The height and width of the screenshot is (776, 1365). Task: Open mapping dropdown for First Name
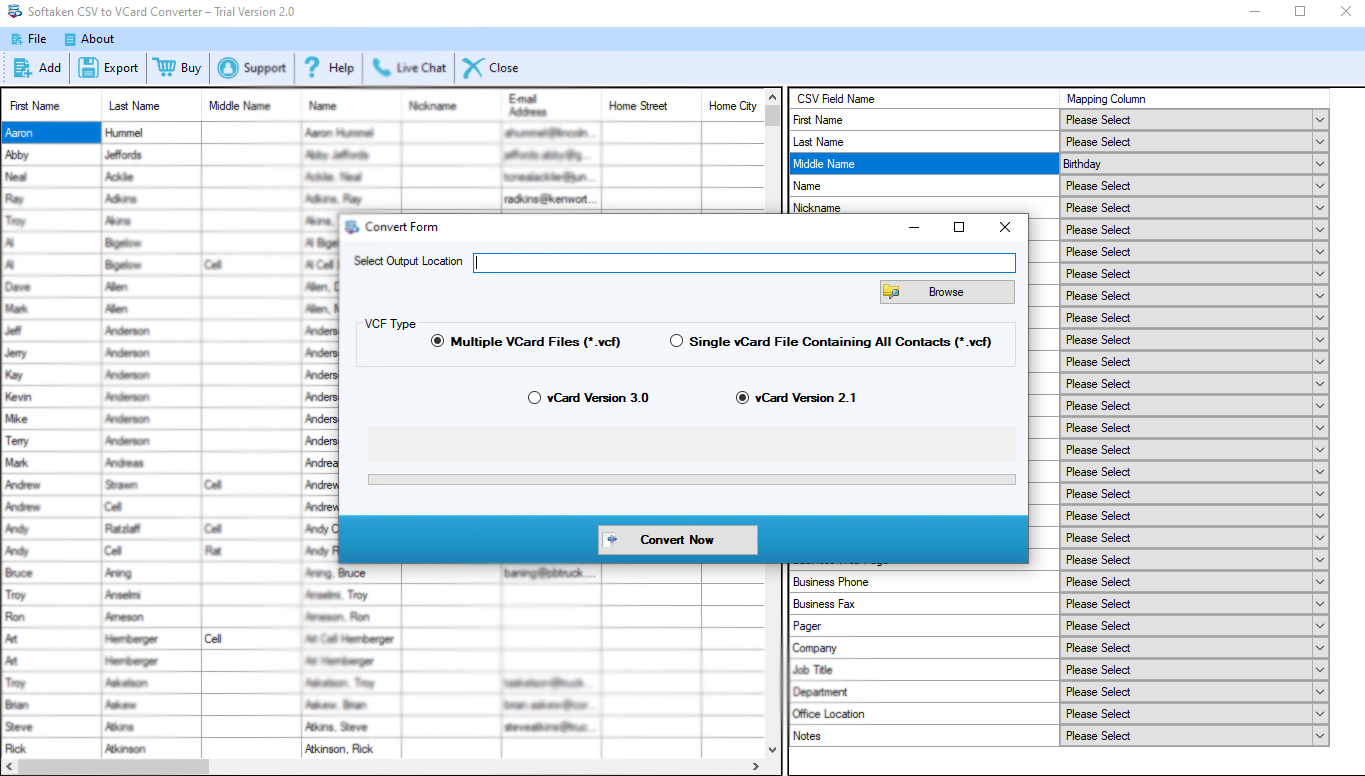(1320, 120)
